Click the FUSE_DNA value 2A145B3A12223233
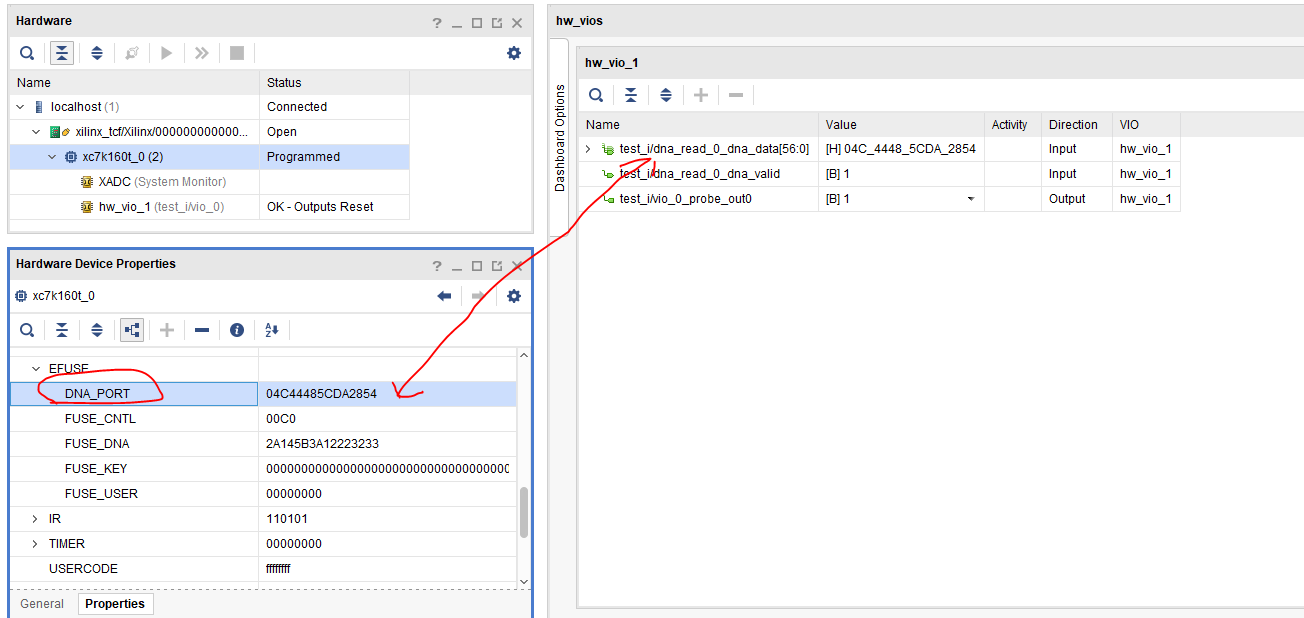This screenshot has width=1304, height=618. [322, 444]
